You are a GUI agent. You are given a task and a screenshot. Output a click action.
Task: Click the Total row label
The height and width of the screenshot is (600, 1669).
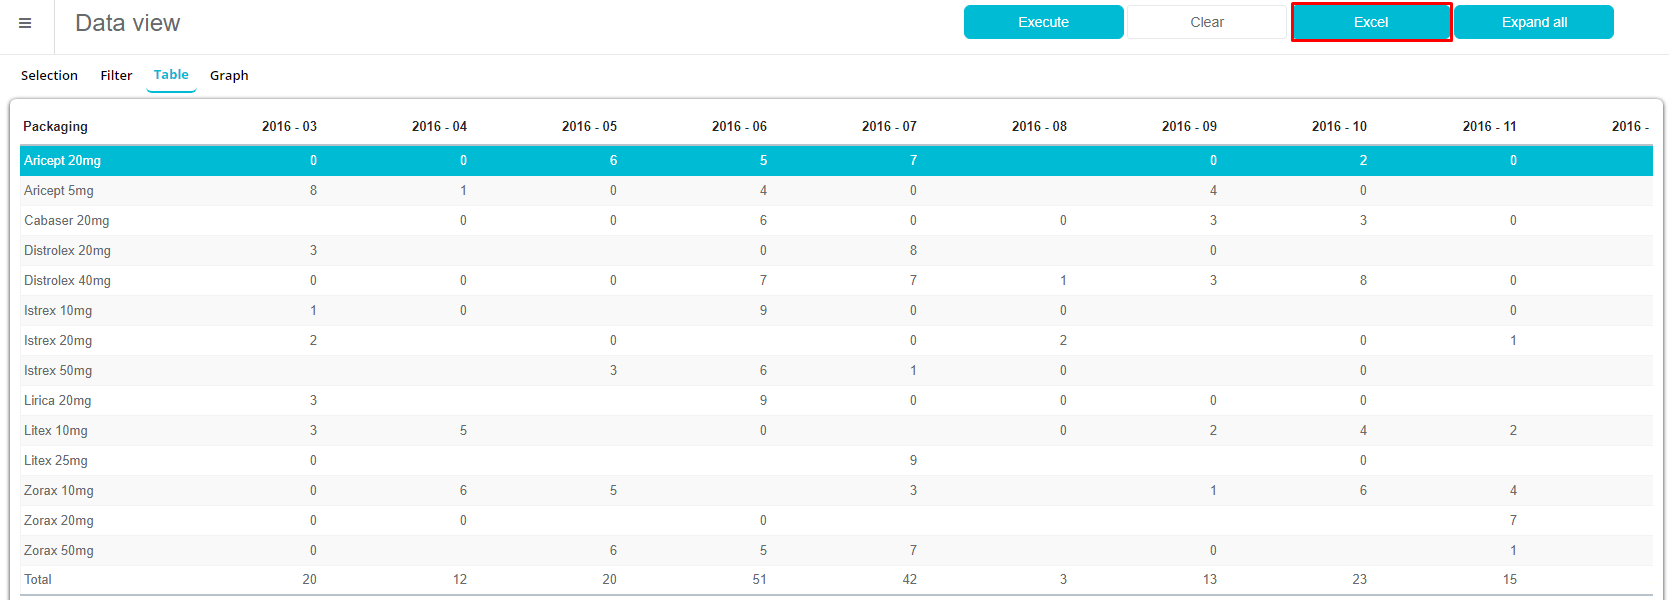pos(38,579)
